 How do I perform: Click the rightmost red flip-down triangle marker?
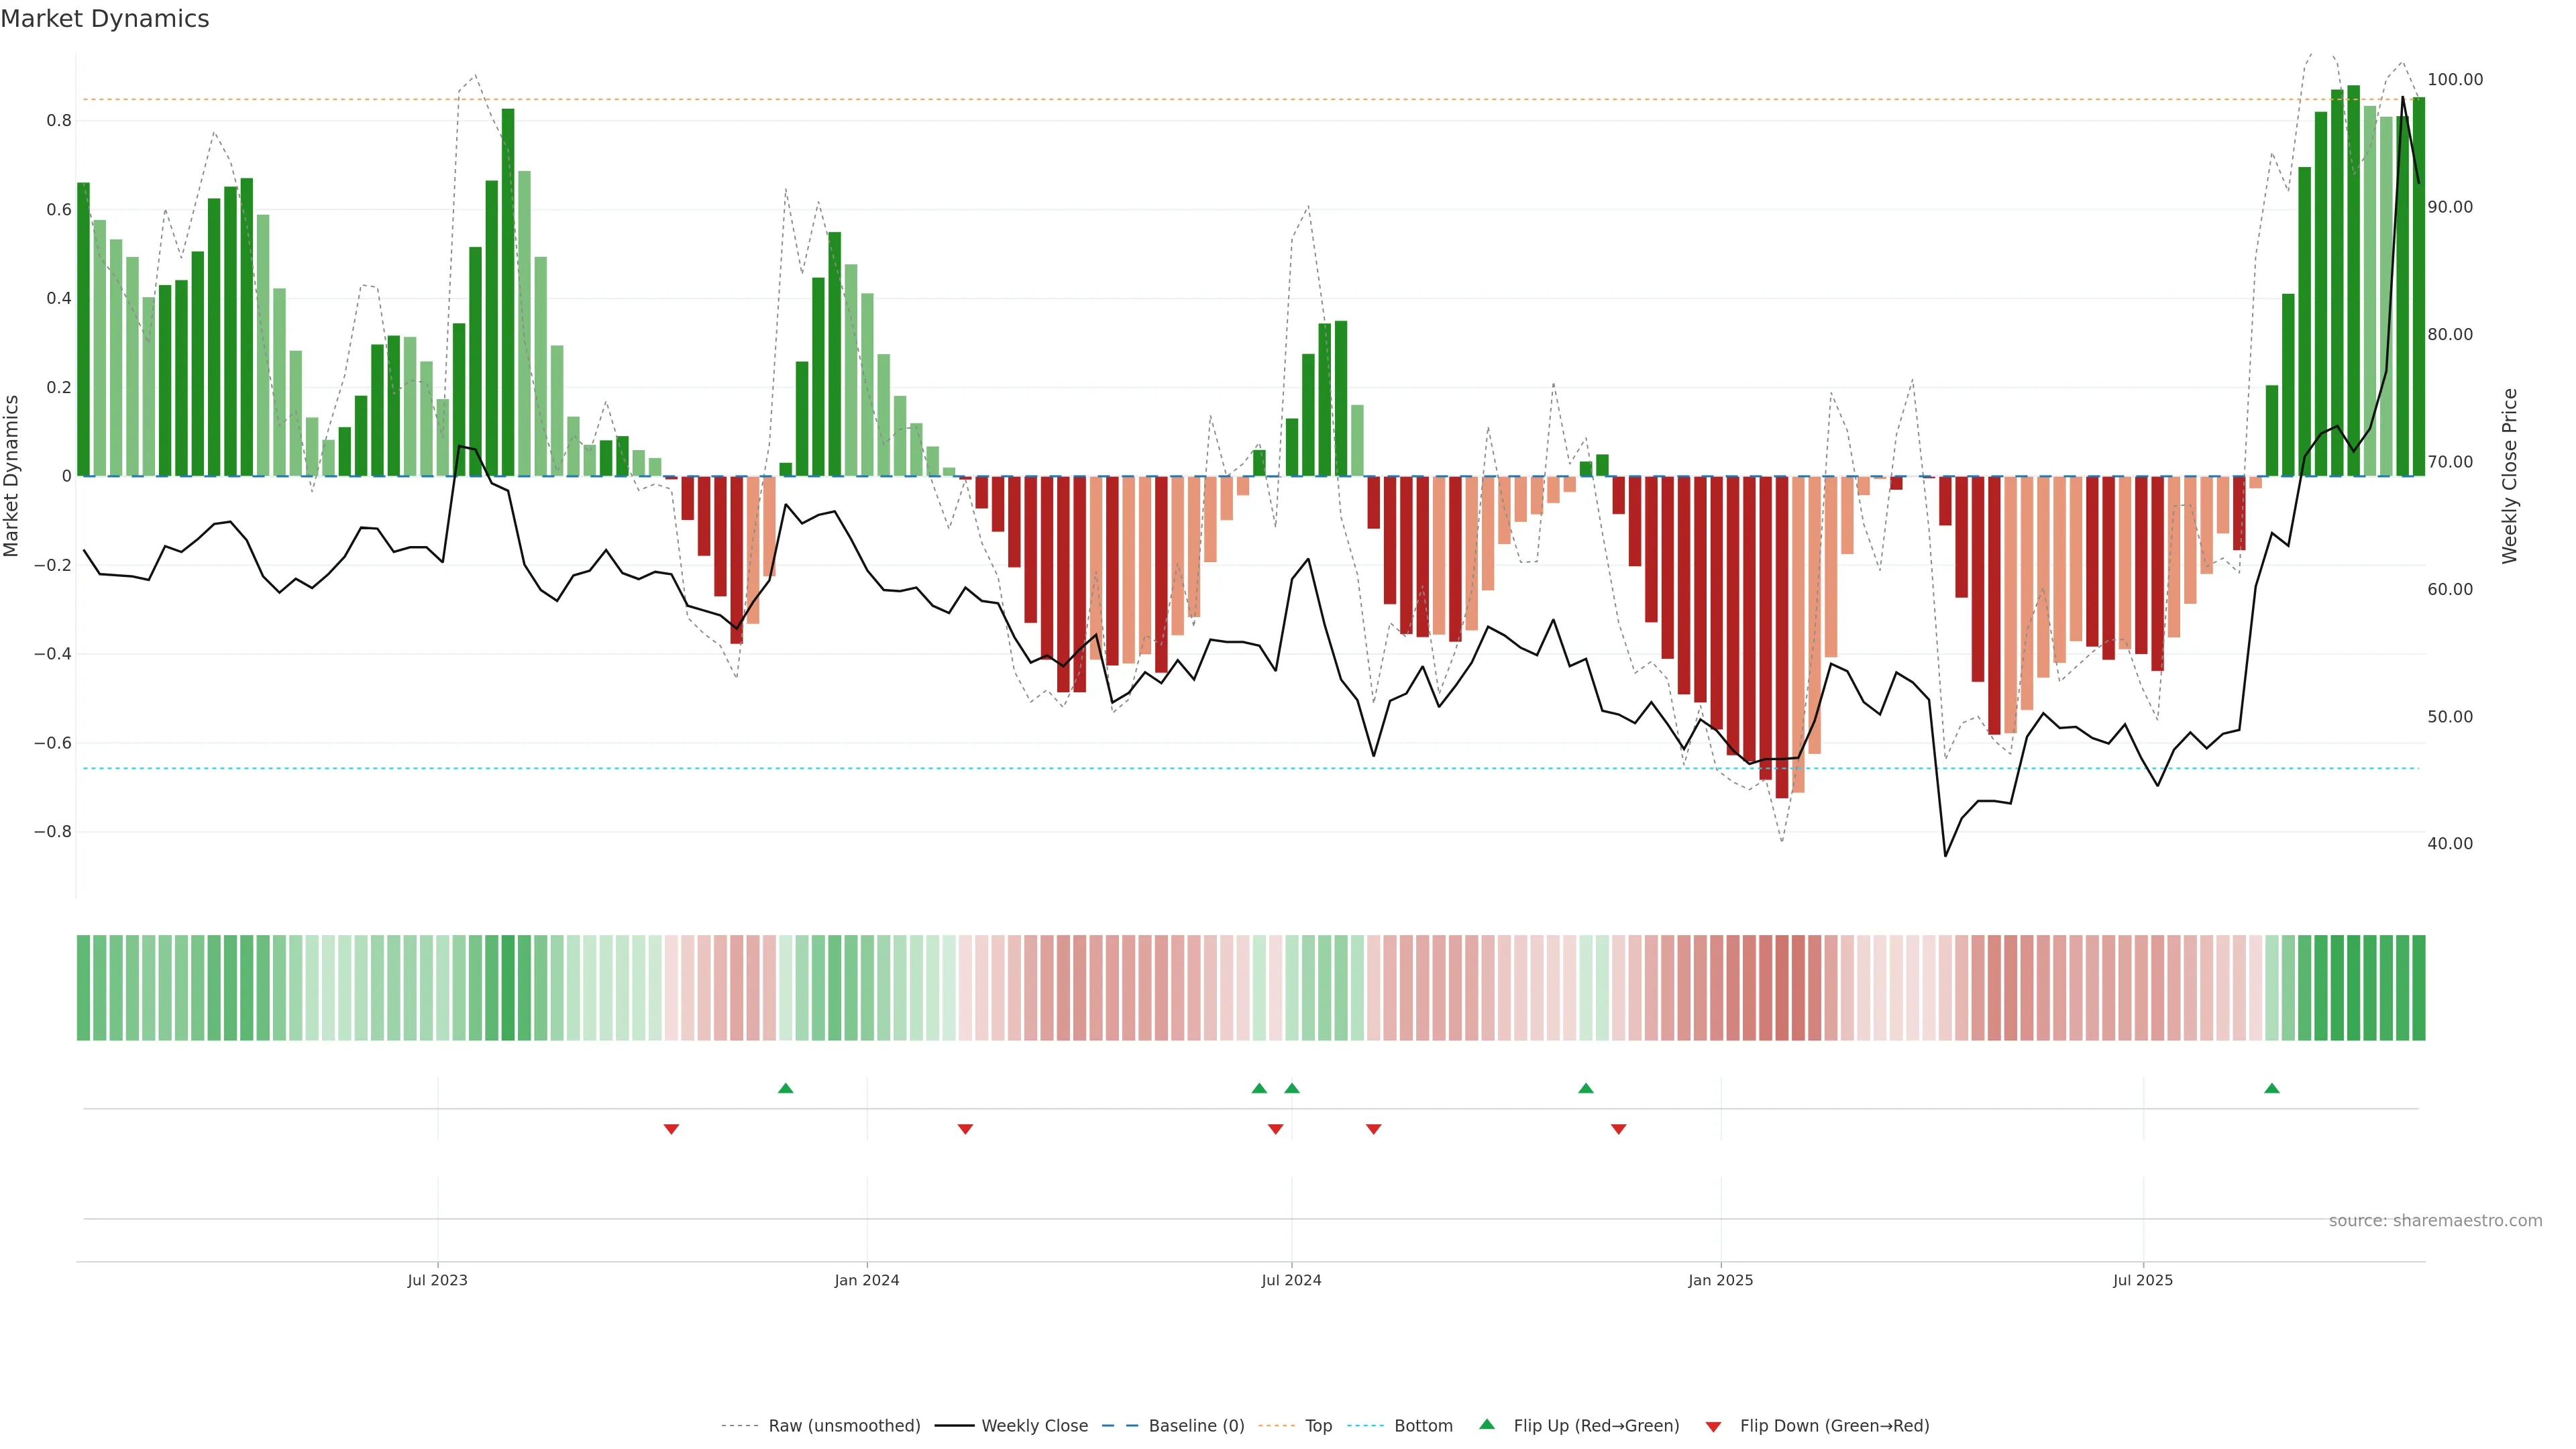(1618, 1129)
